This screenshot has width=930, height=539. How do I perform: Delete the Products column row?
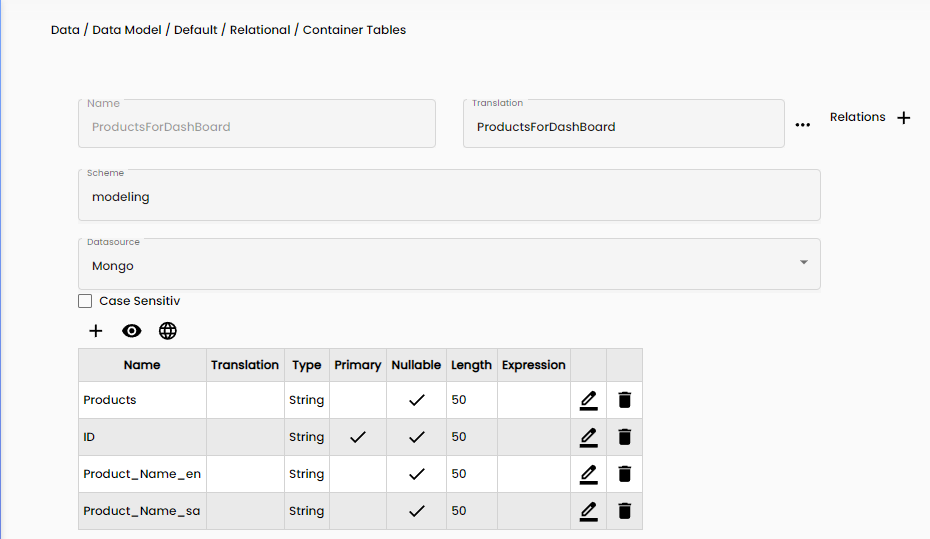pos(625,400)
